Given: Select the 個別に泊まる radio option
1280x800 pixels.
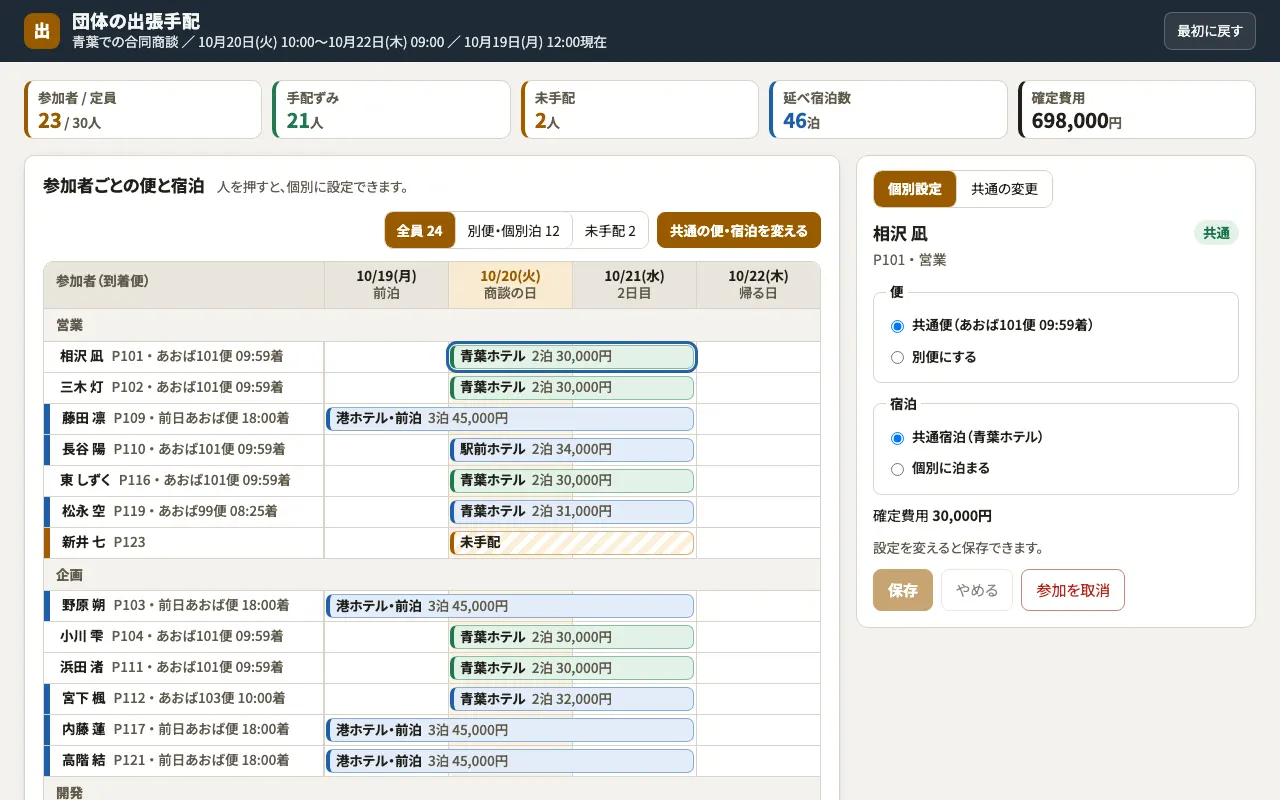Looking at the screenshot, I should click(x=897, y=469).
